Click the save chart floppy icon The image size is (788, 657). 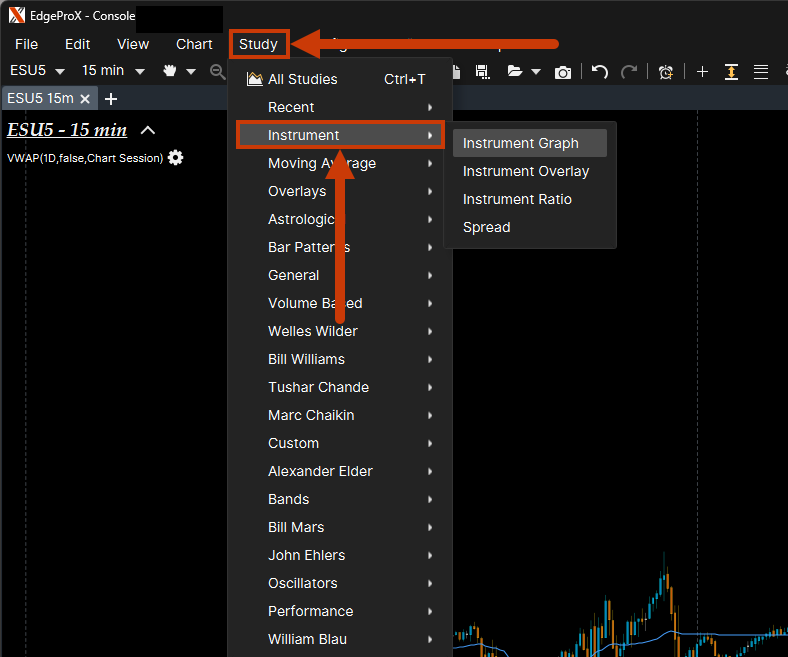point(482,71)
